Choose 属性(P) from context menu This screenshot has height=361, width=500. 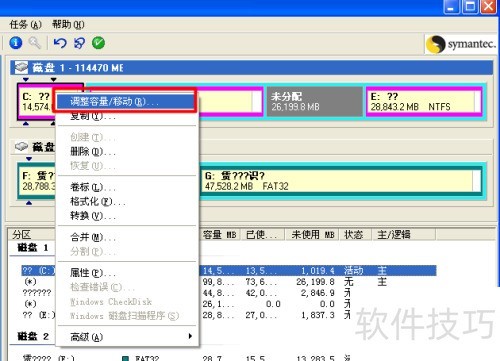pyautogui.click(x=127, y=273)
